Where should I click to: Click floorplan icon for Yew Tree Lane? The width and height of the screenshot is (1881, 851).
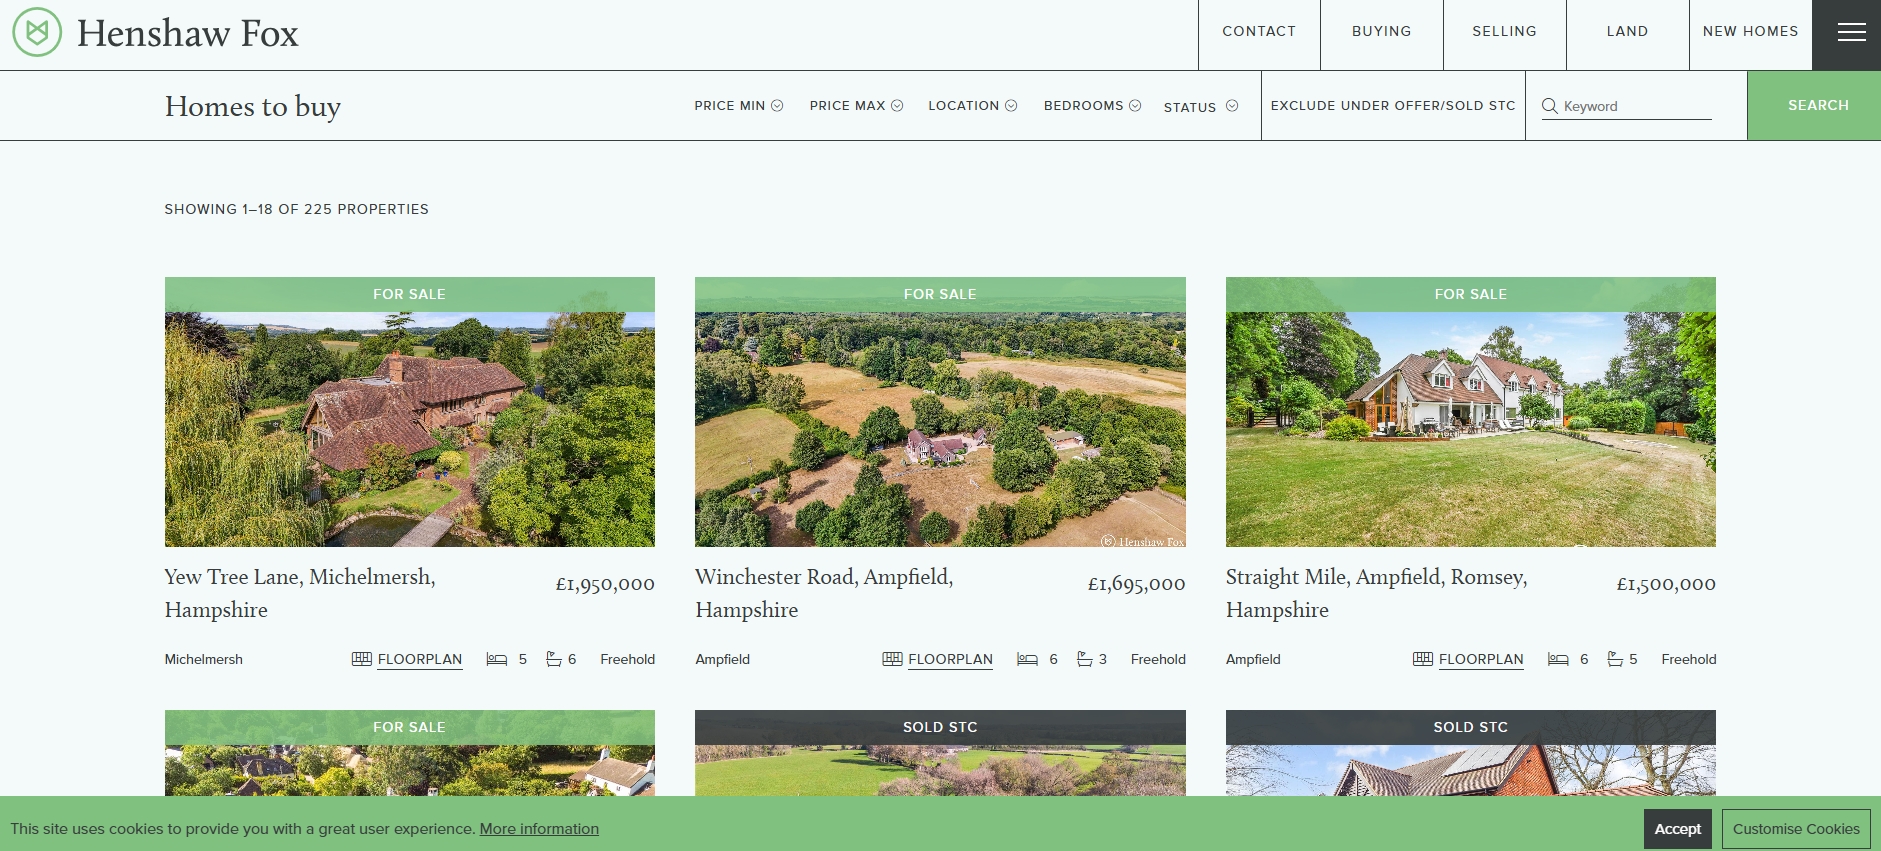[x=361, y=659]
